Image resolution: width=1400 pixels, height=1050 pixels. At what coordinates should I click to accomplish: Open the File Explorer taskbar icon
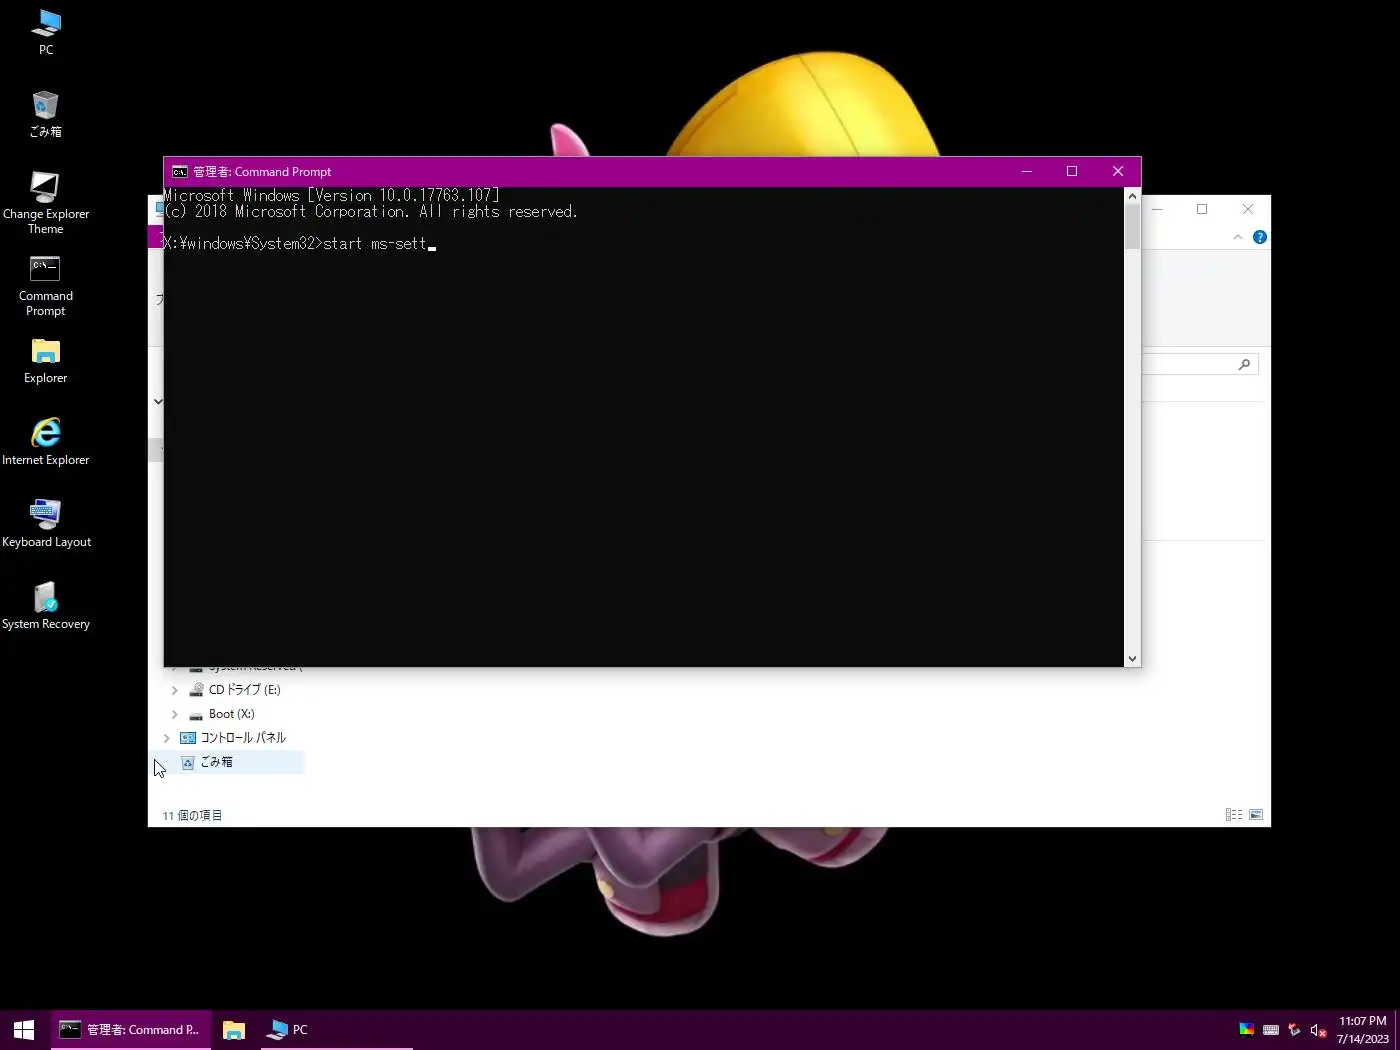pos(234,1030)
